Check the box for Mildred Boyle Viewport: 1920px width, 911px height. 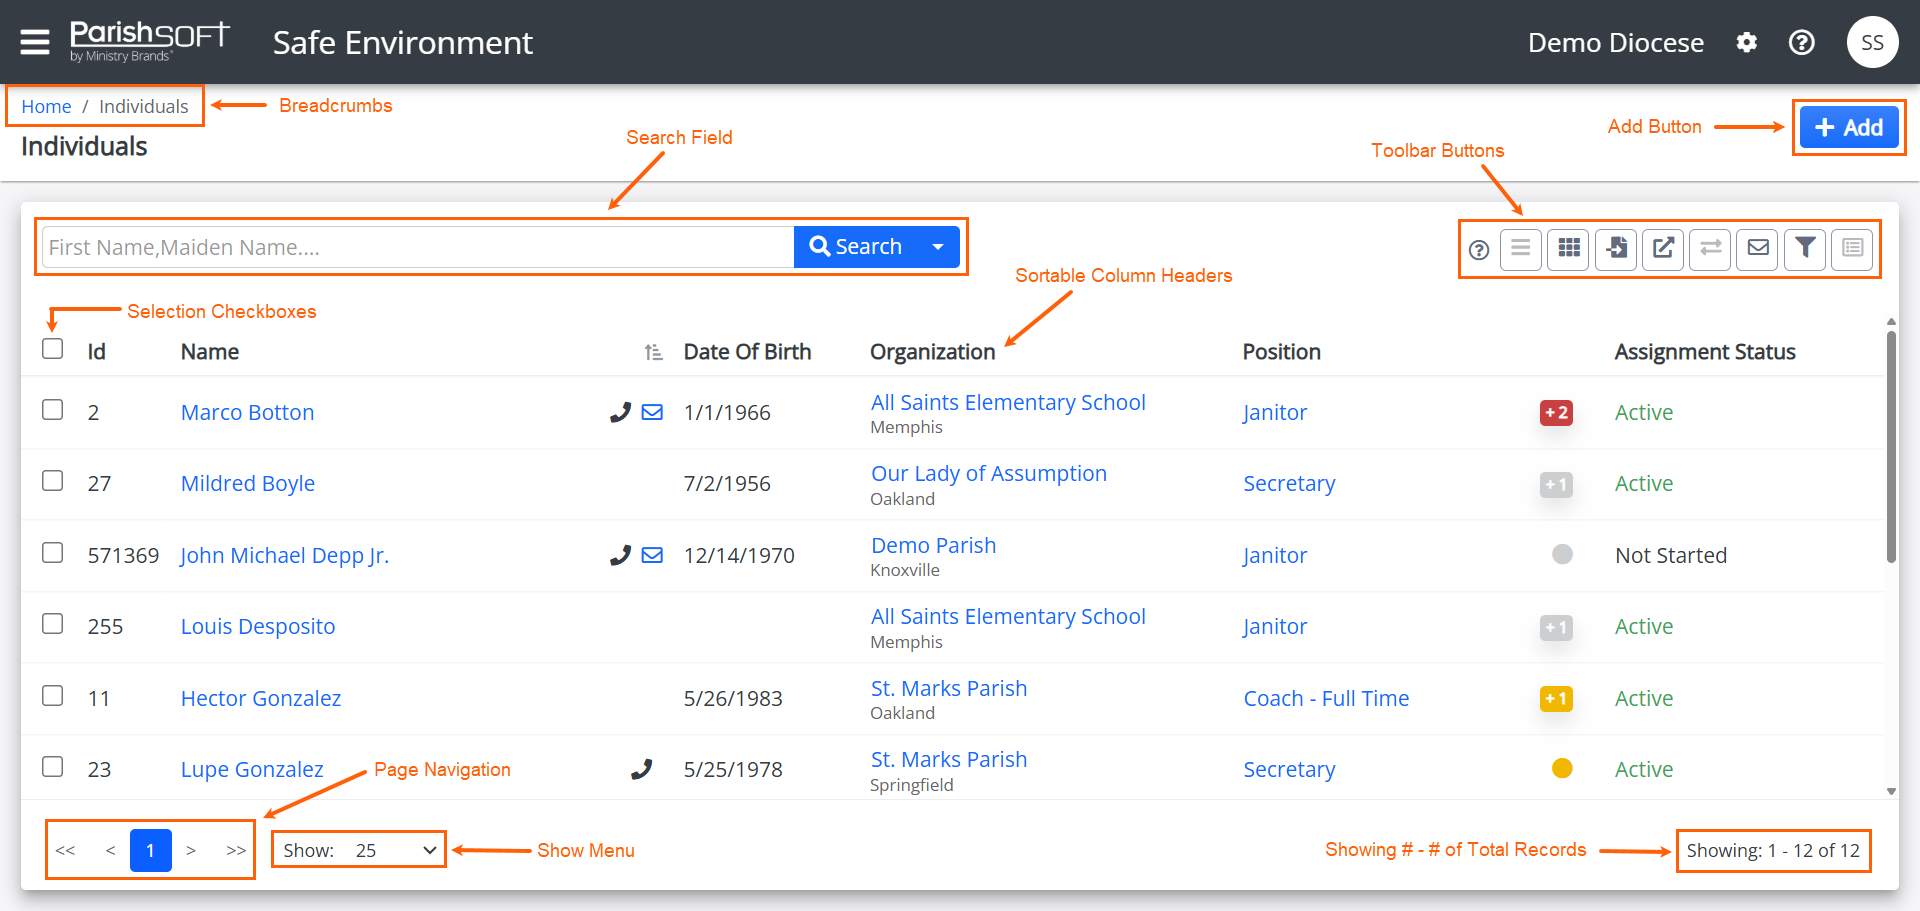(x=53, y=481)
